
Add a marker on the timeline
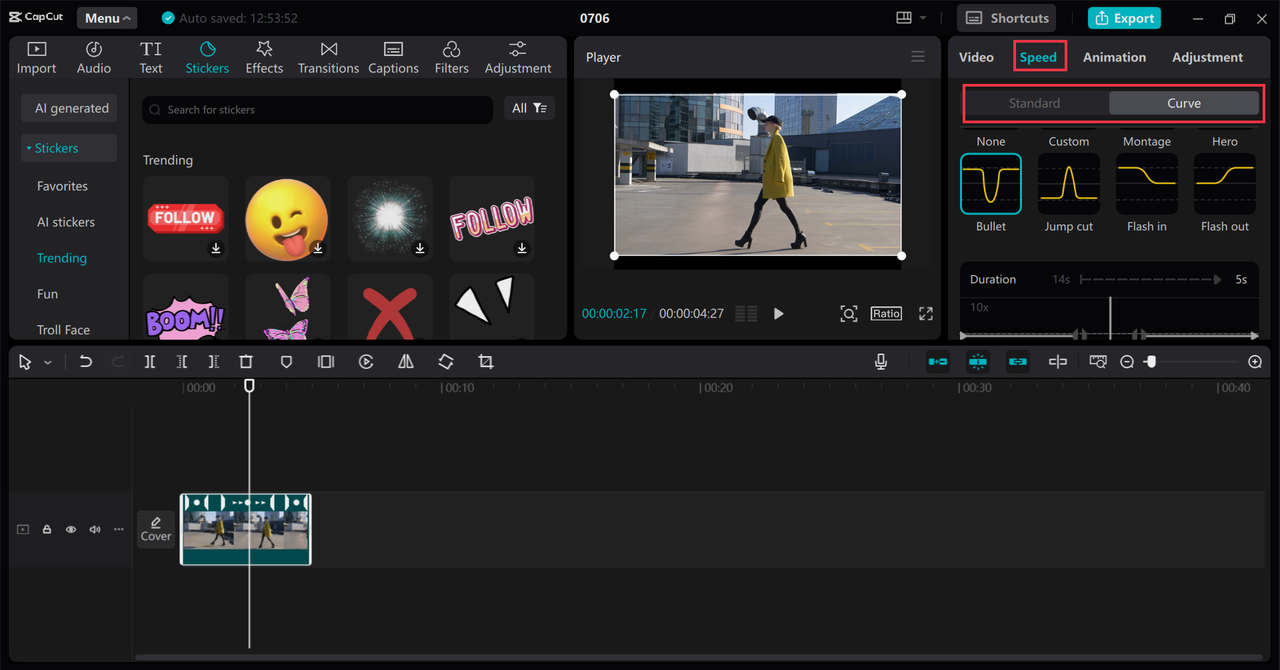(286, 362)
